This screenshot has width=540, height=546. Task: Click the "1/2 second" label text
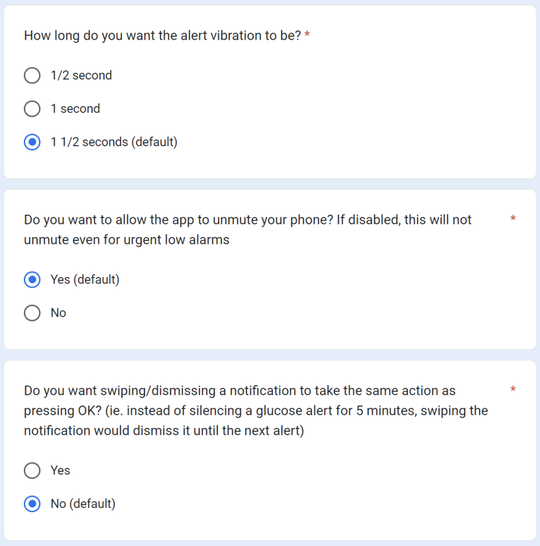[x=81, y=76]
